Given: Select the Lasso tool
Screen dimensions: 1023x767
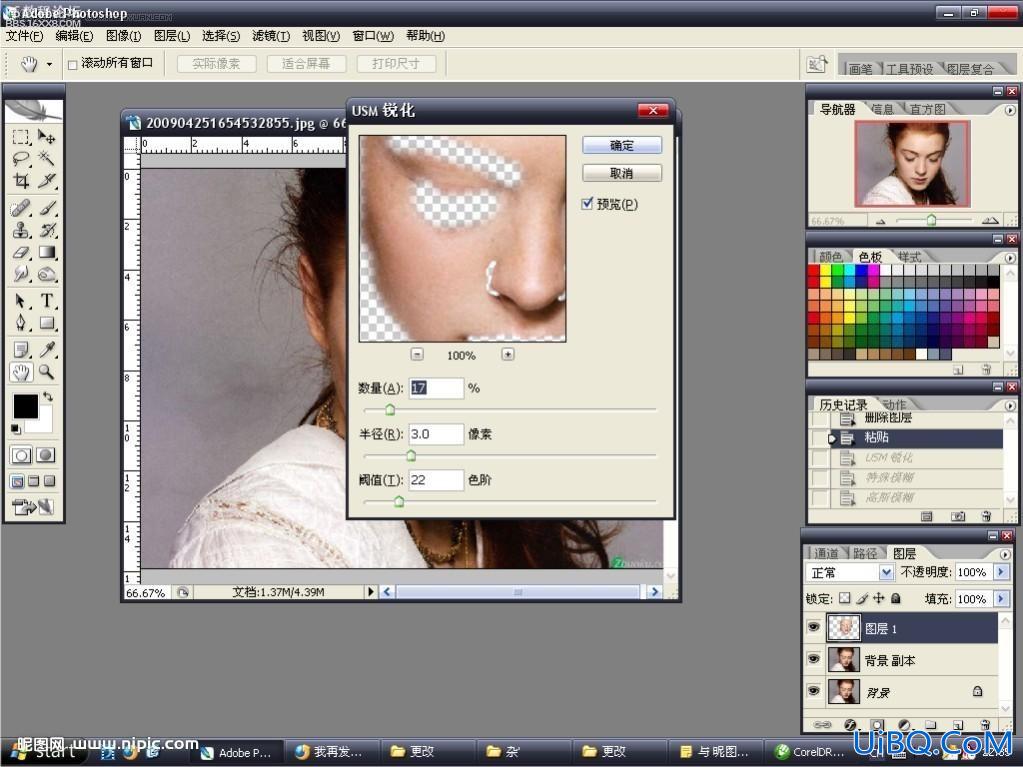Looking at the screenshot, I should (x=21, y=158).
